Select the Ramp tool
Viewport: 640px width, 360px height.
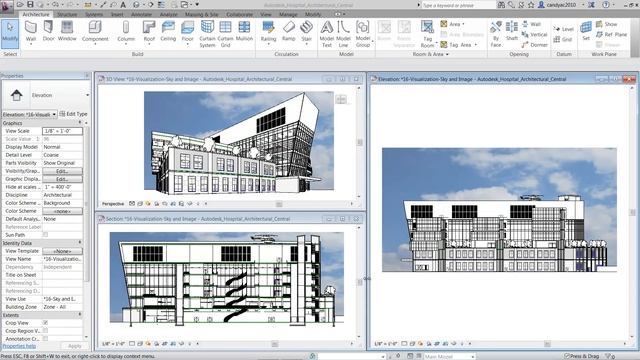pos(289,32)
